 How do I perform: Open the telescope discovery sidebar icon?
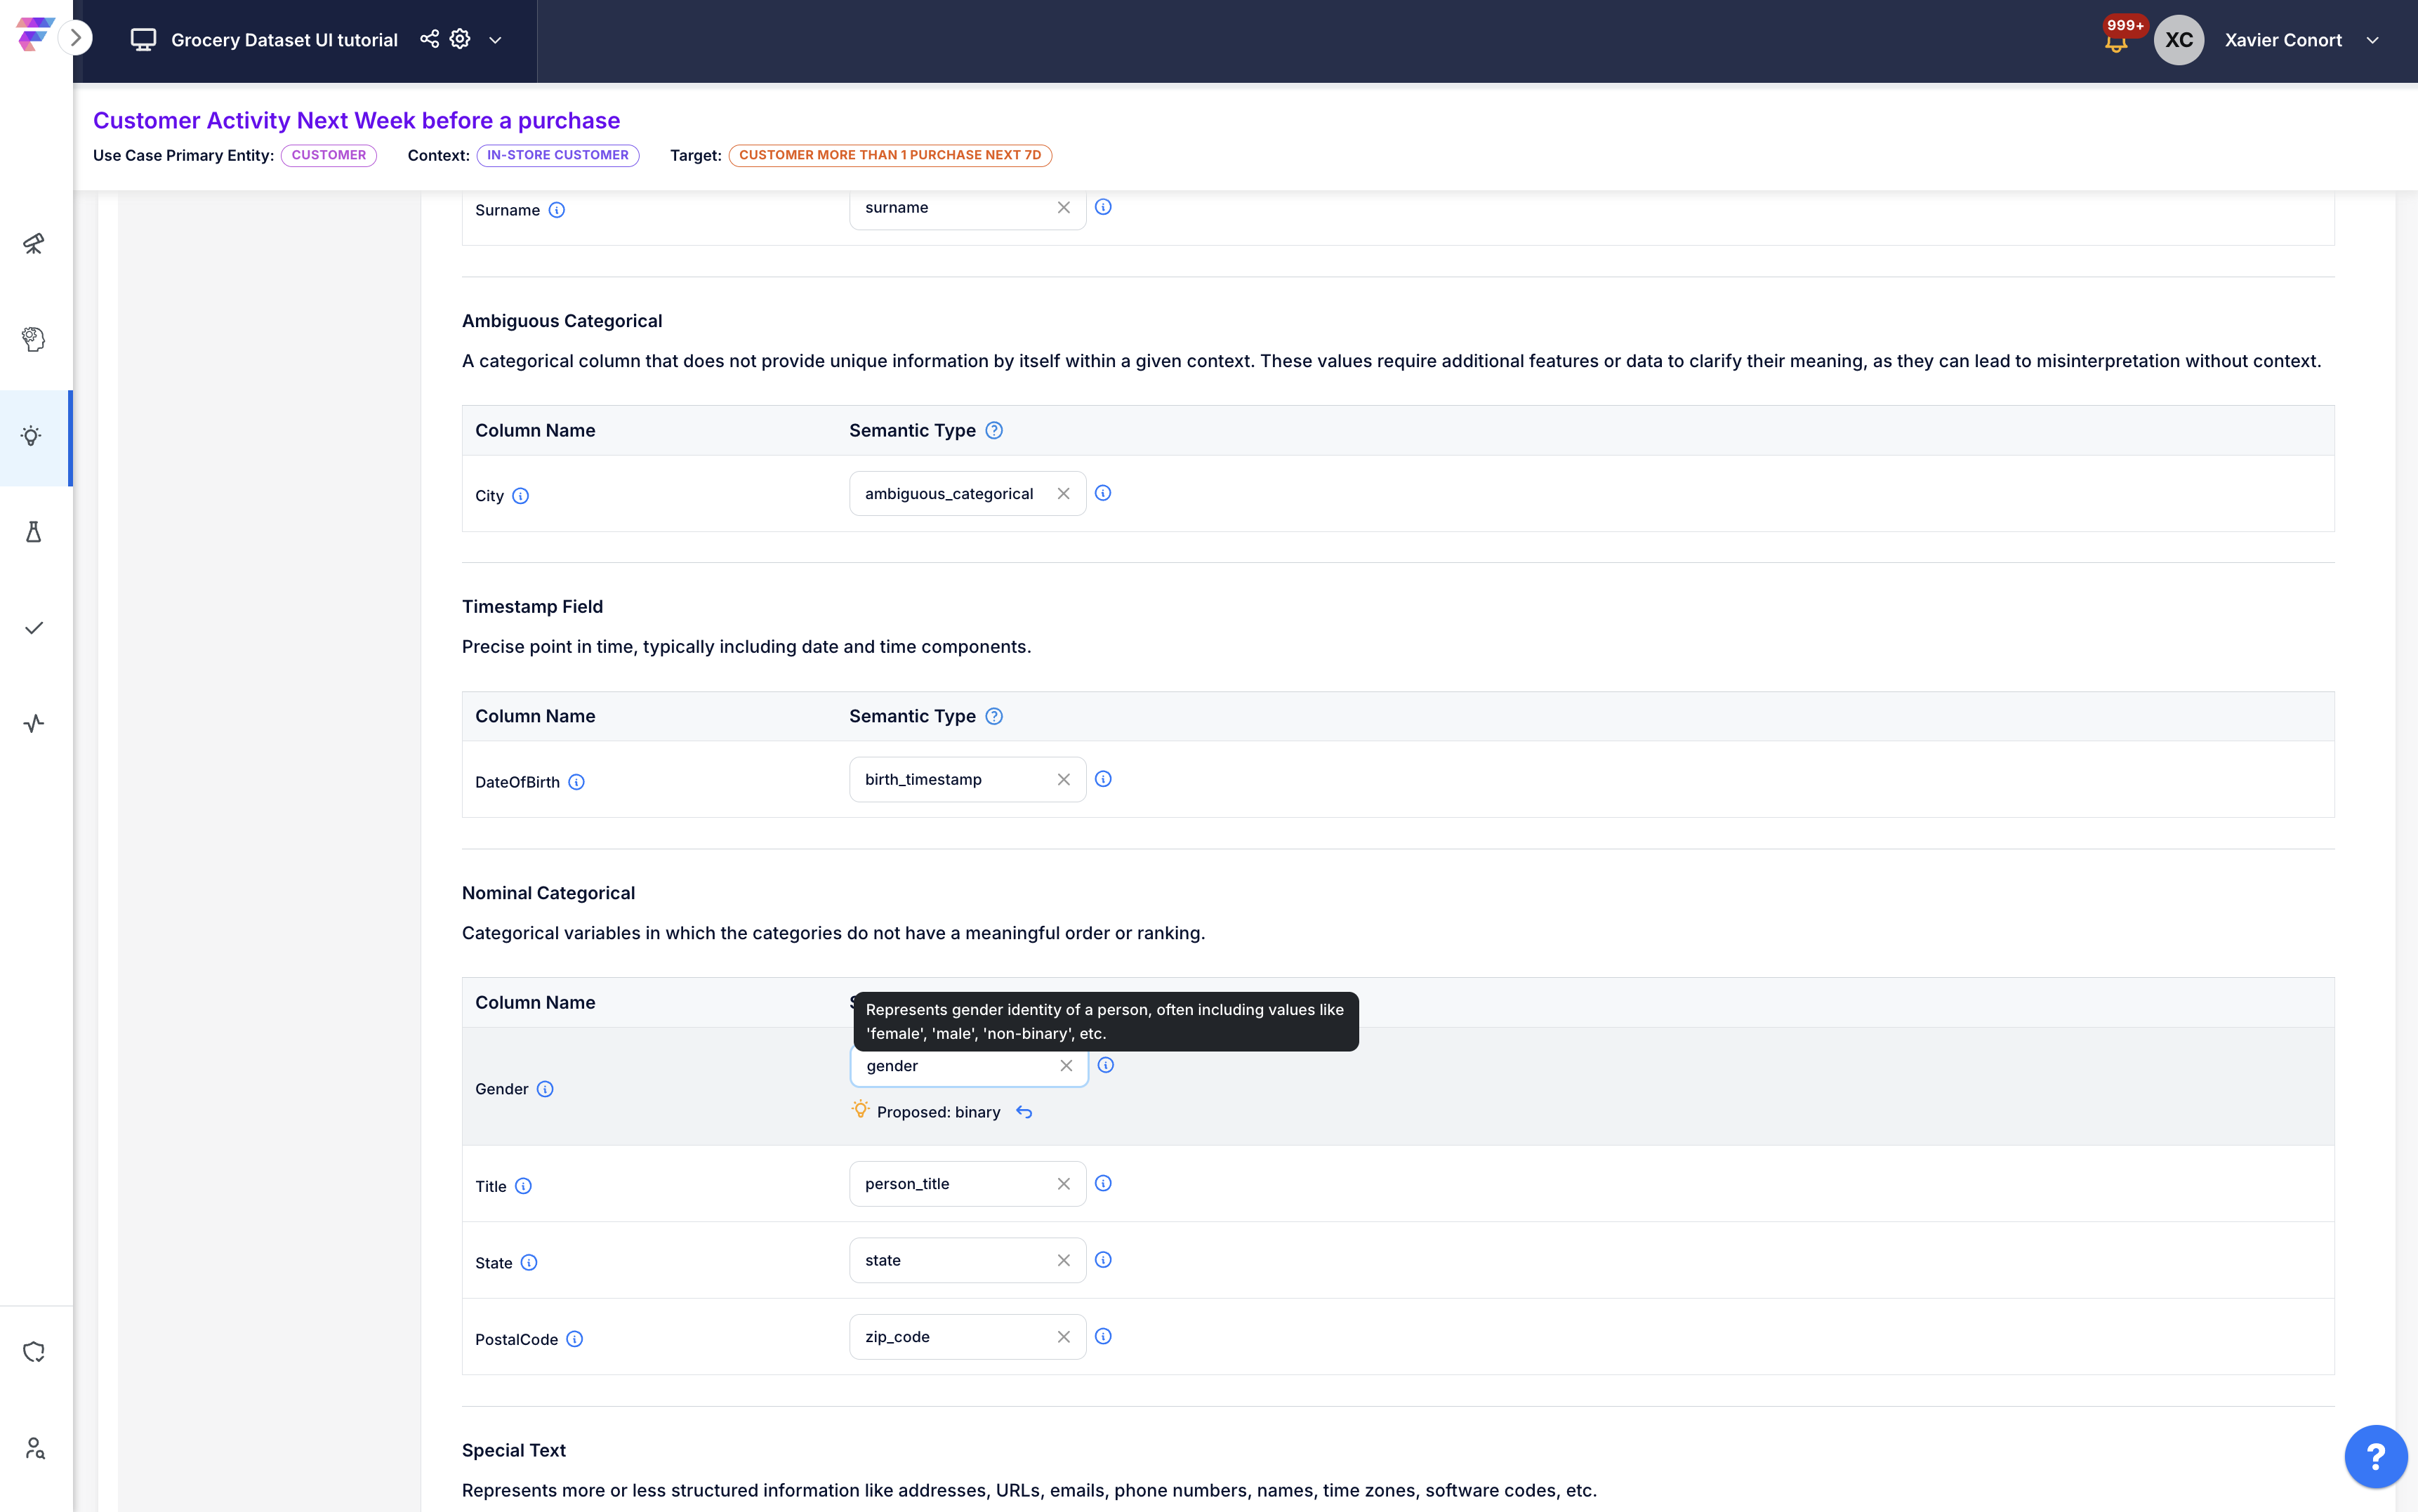(34, 243)
